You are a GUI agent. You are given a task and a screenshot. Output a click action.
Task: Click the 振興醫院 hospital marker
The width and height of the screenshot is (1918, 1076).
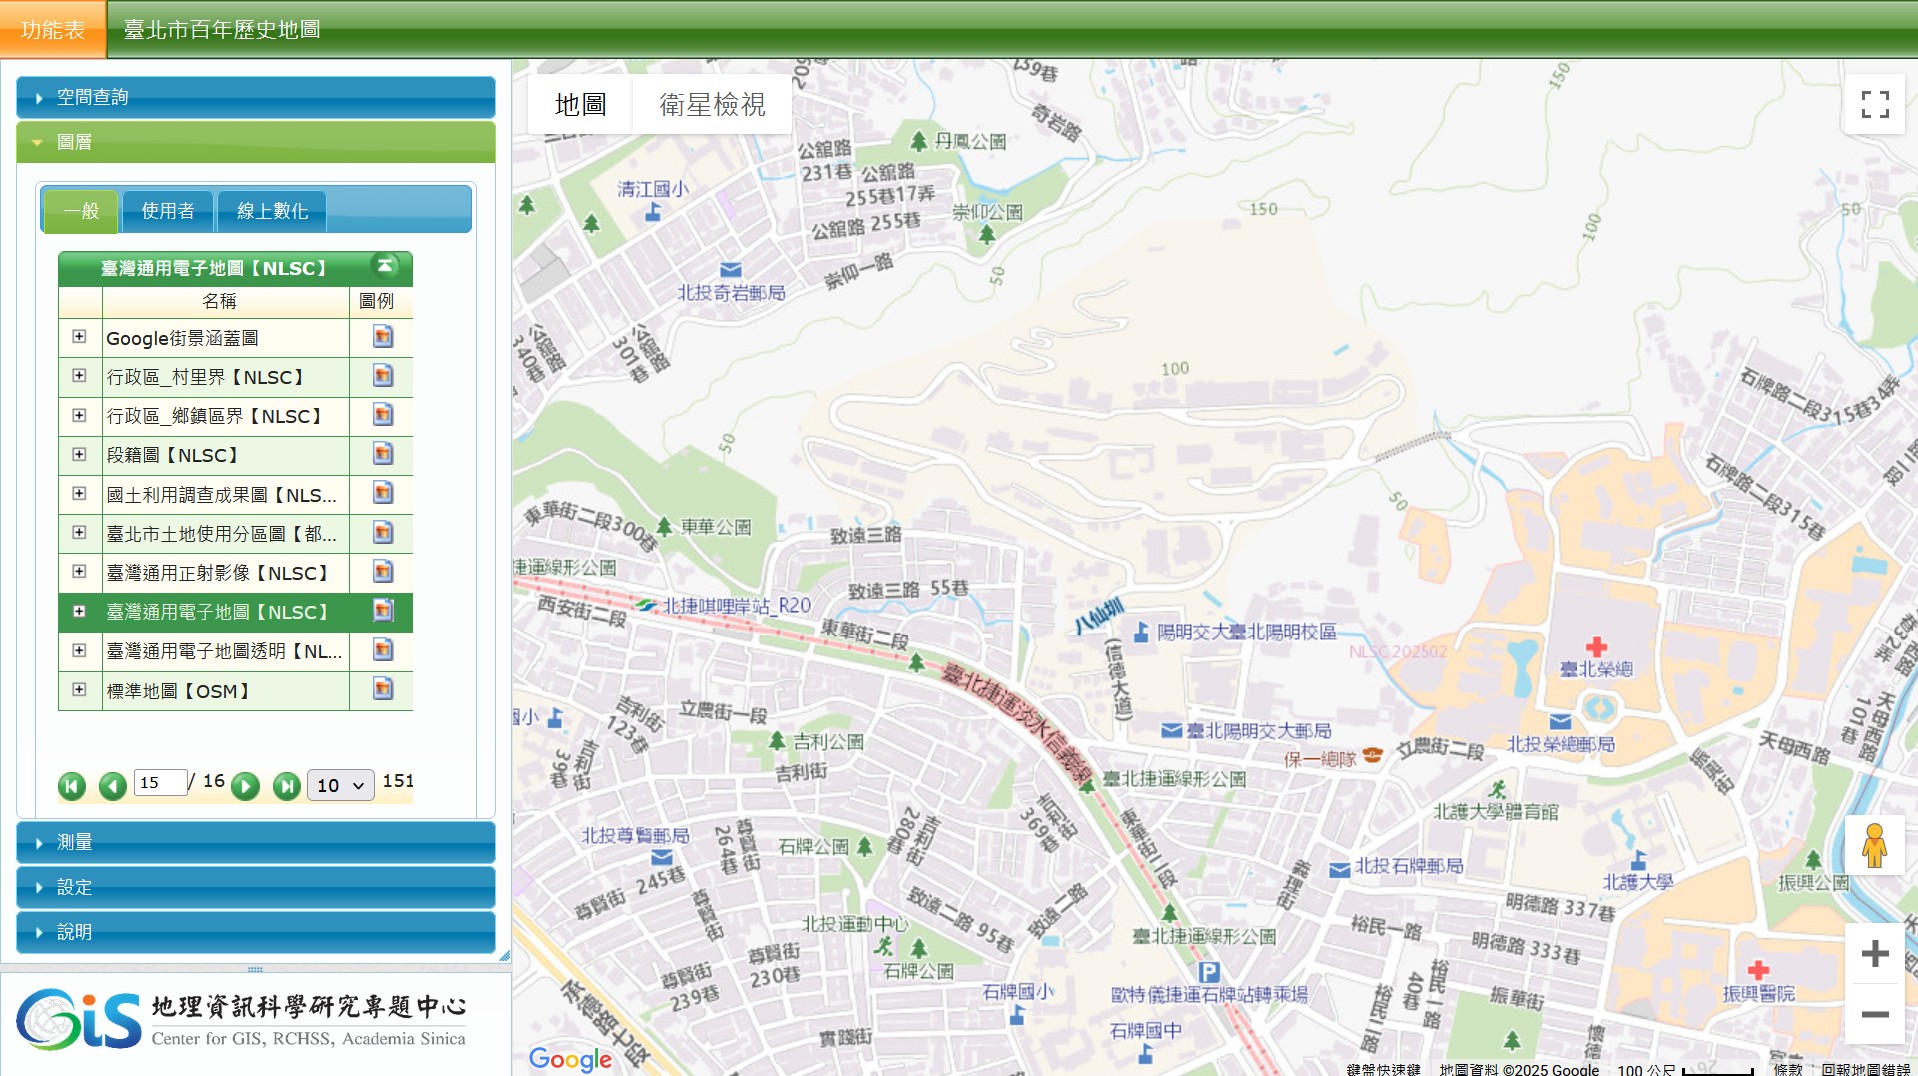tap(1759, 970)
